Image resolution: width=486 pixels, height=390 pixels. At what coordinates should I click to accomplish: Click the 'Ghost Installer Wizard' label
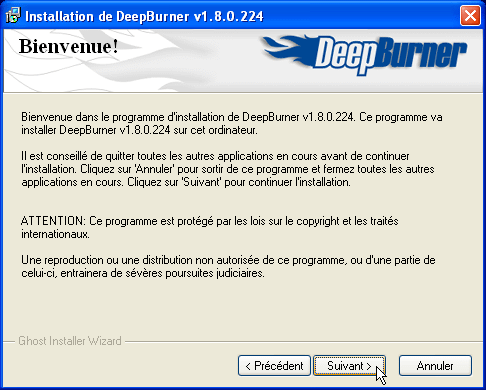point(70,341)
